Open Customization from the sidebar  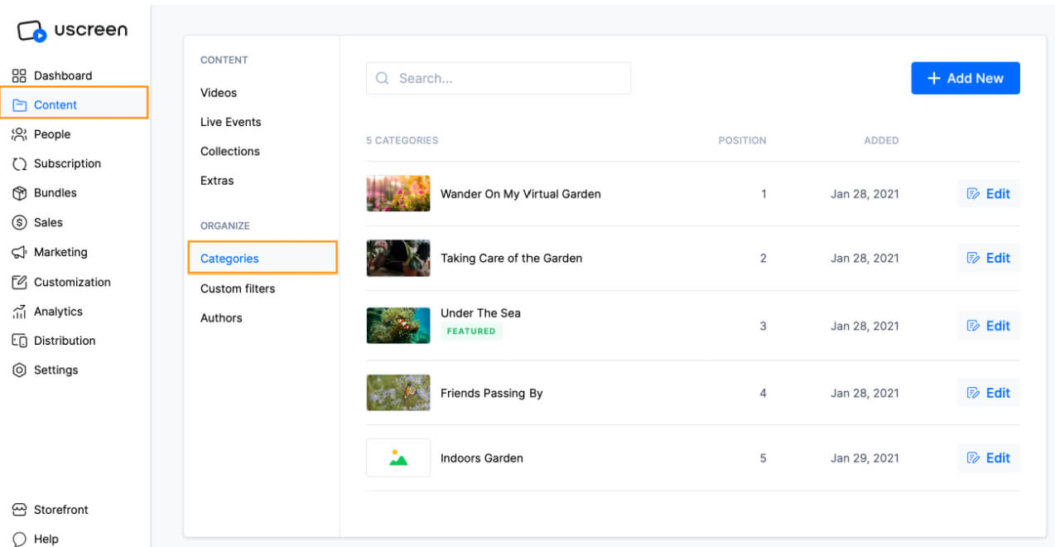coord(71,282)
